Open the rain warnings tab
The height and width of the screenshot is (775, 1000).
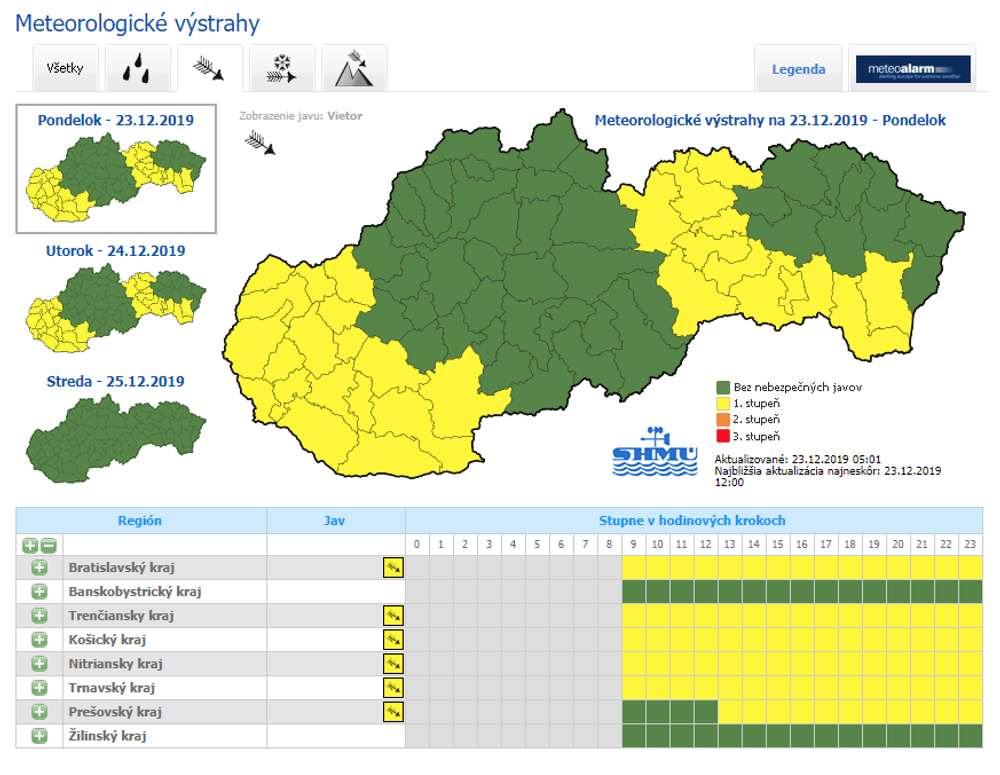pyautogui.click(x=137, y=69)
